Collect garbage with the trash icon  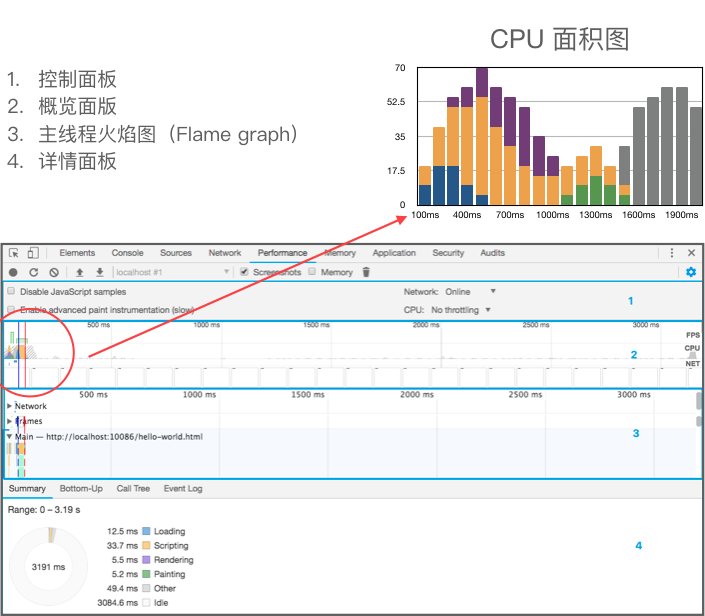(366, 272)
